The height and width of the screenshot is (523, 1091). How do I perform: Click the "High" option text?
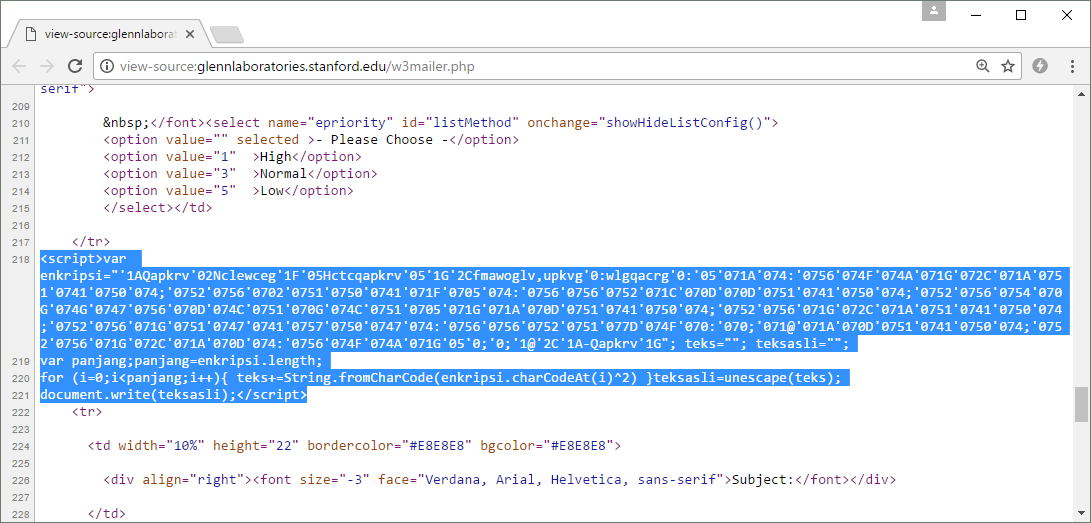[275, 156]
